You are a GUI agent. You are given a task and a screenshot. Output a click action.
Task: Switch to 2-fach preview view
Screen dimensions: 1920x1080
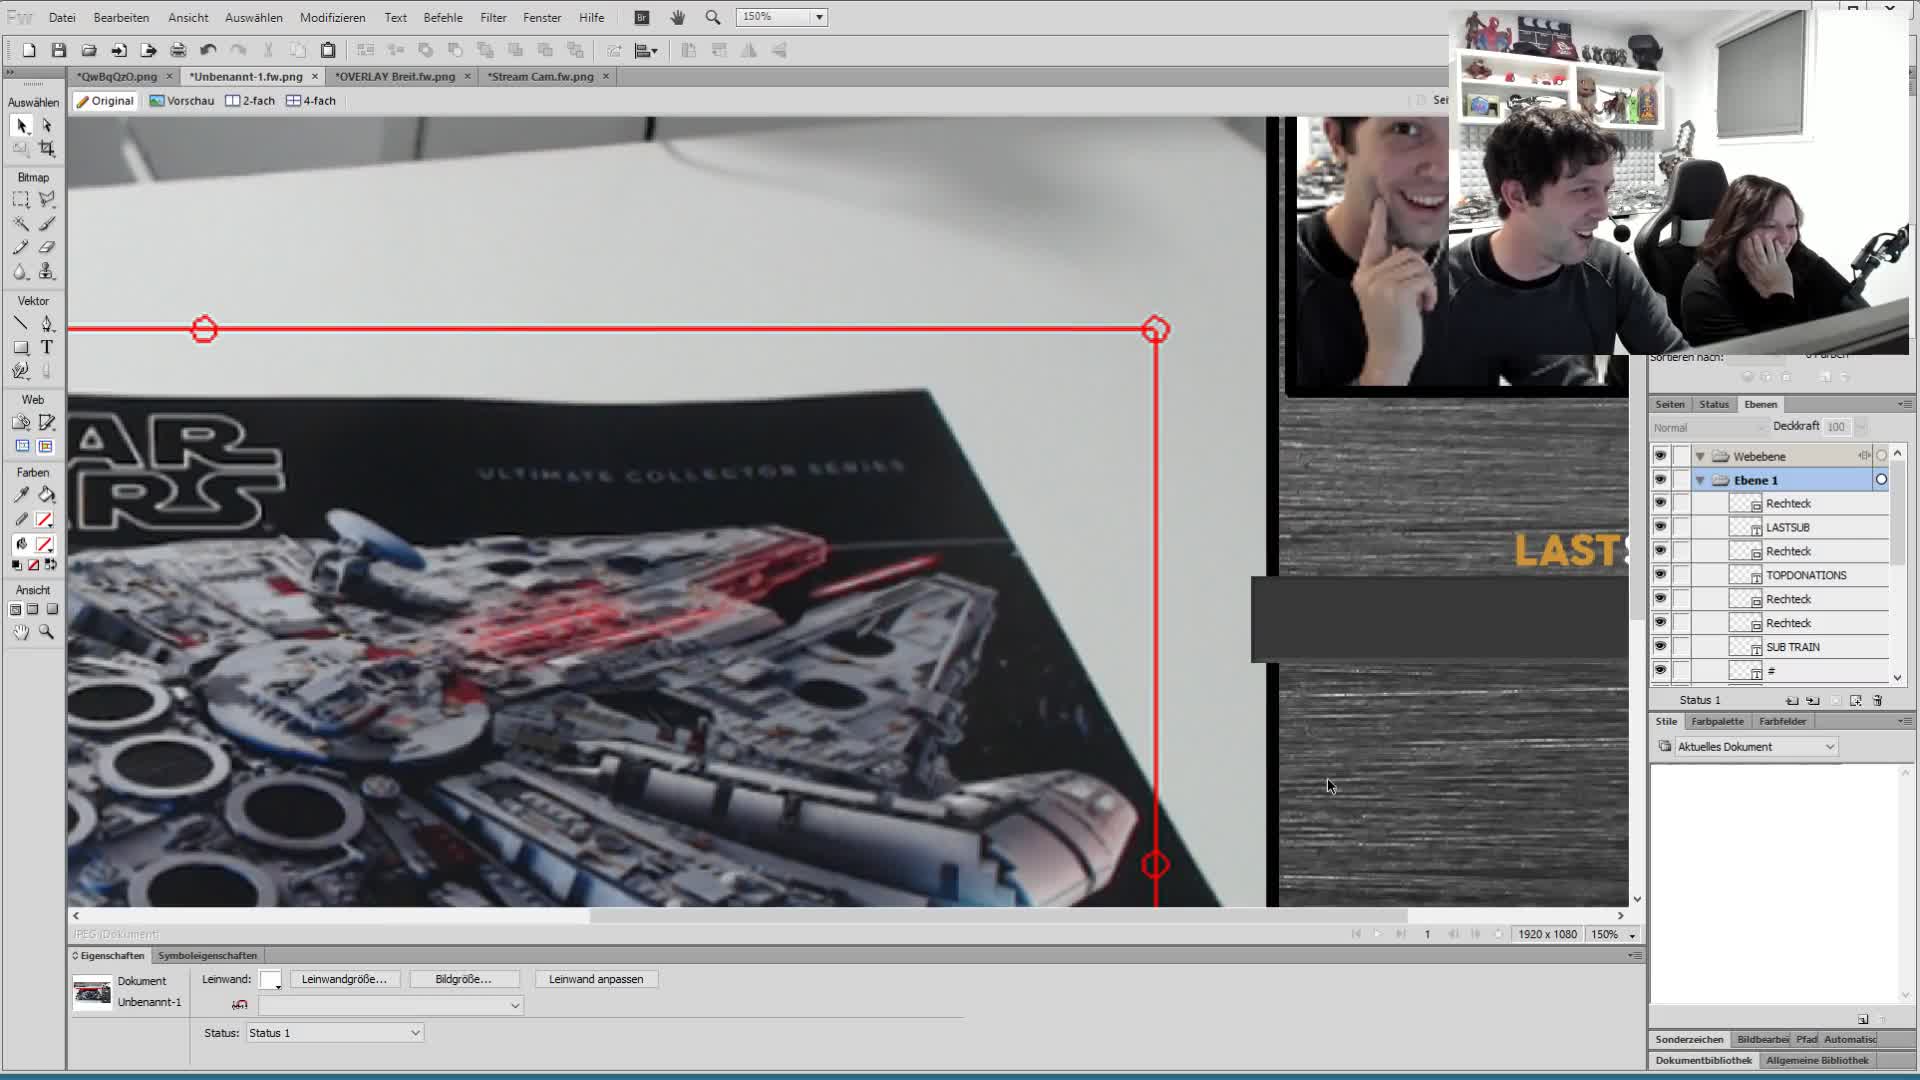[x=251, y=101]
